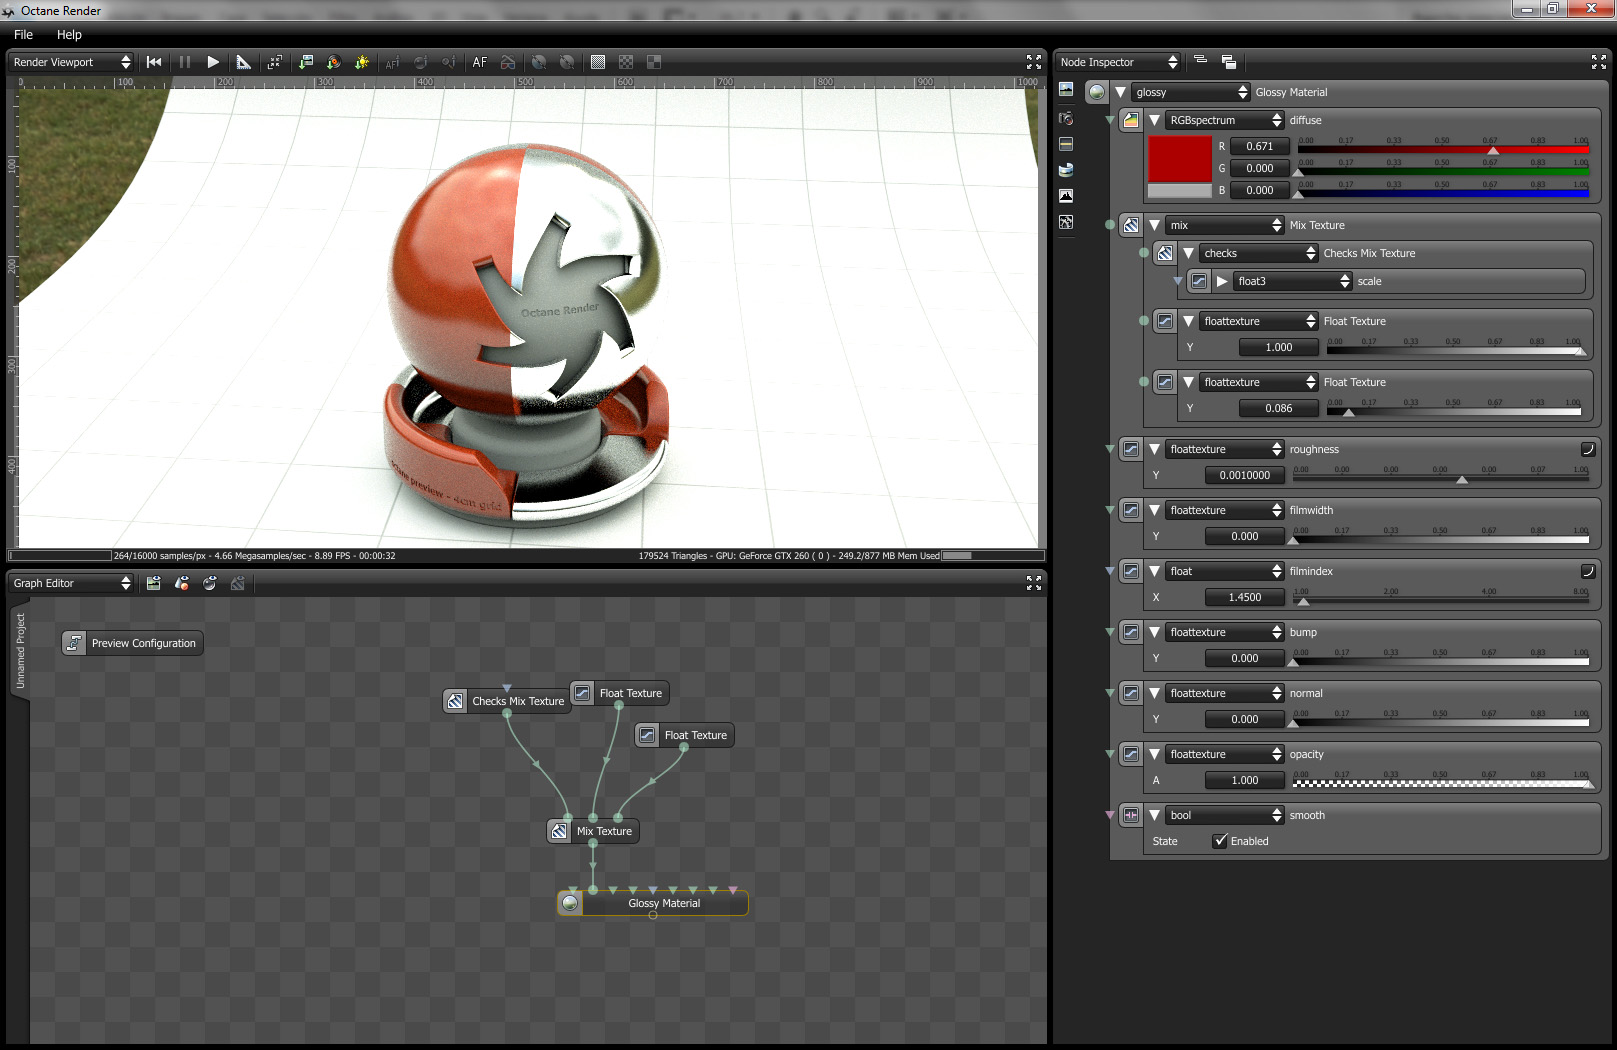
Task: Click the Glossy Material sphere icon in inspector
Action: coord(1097,92)
